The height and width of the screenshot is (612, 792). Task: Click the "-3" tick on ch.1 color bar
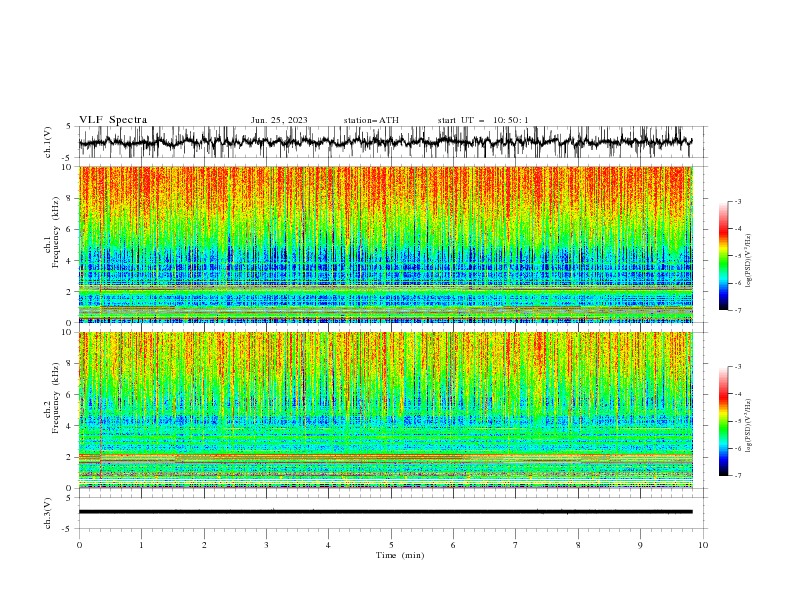point(737,201)
